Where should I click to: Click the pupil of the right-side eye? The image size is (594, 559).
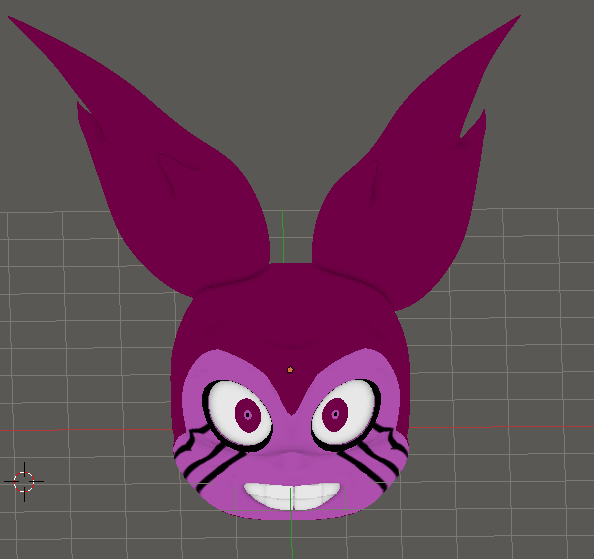click(x=335, y=414)
